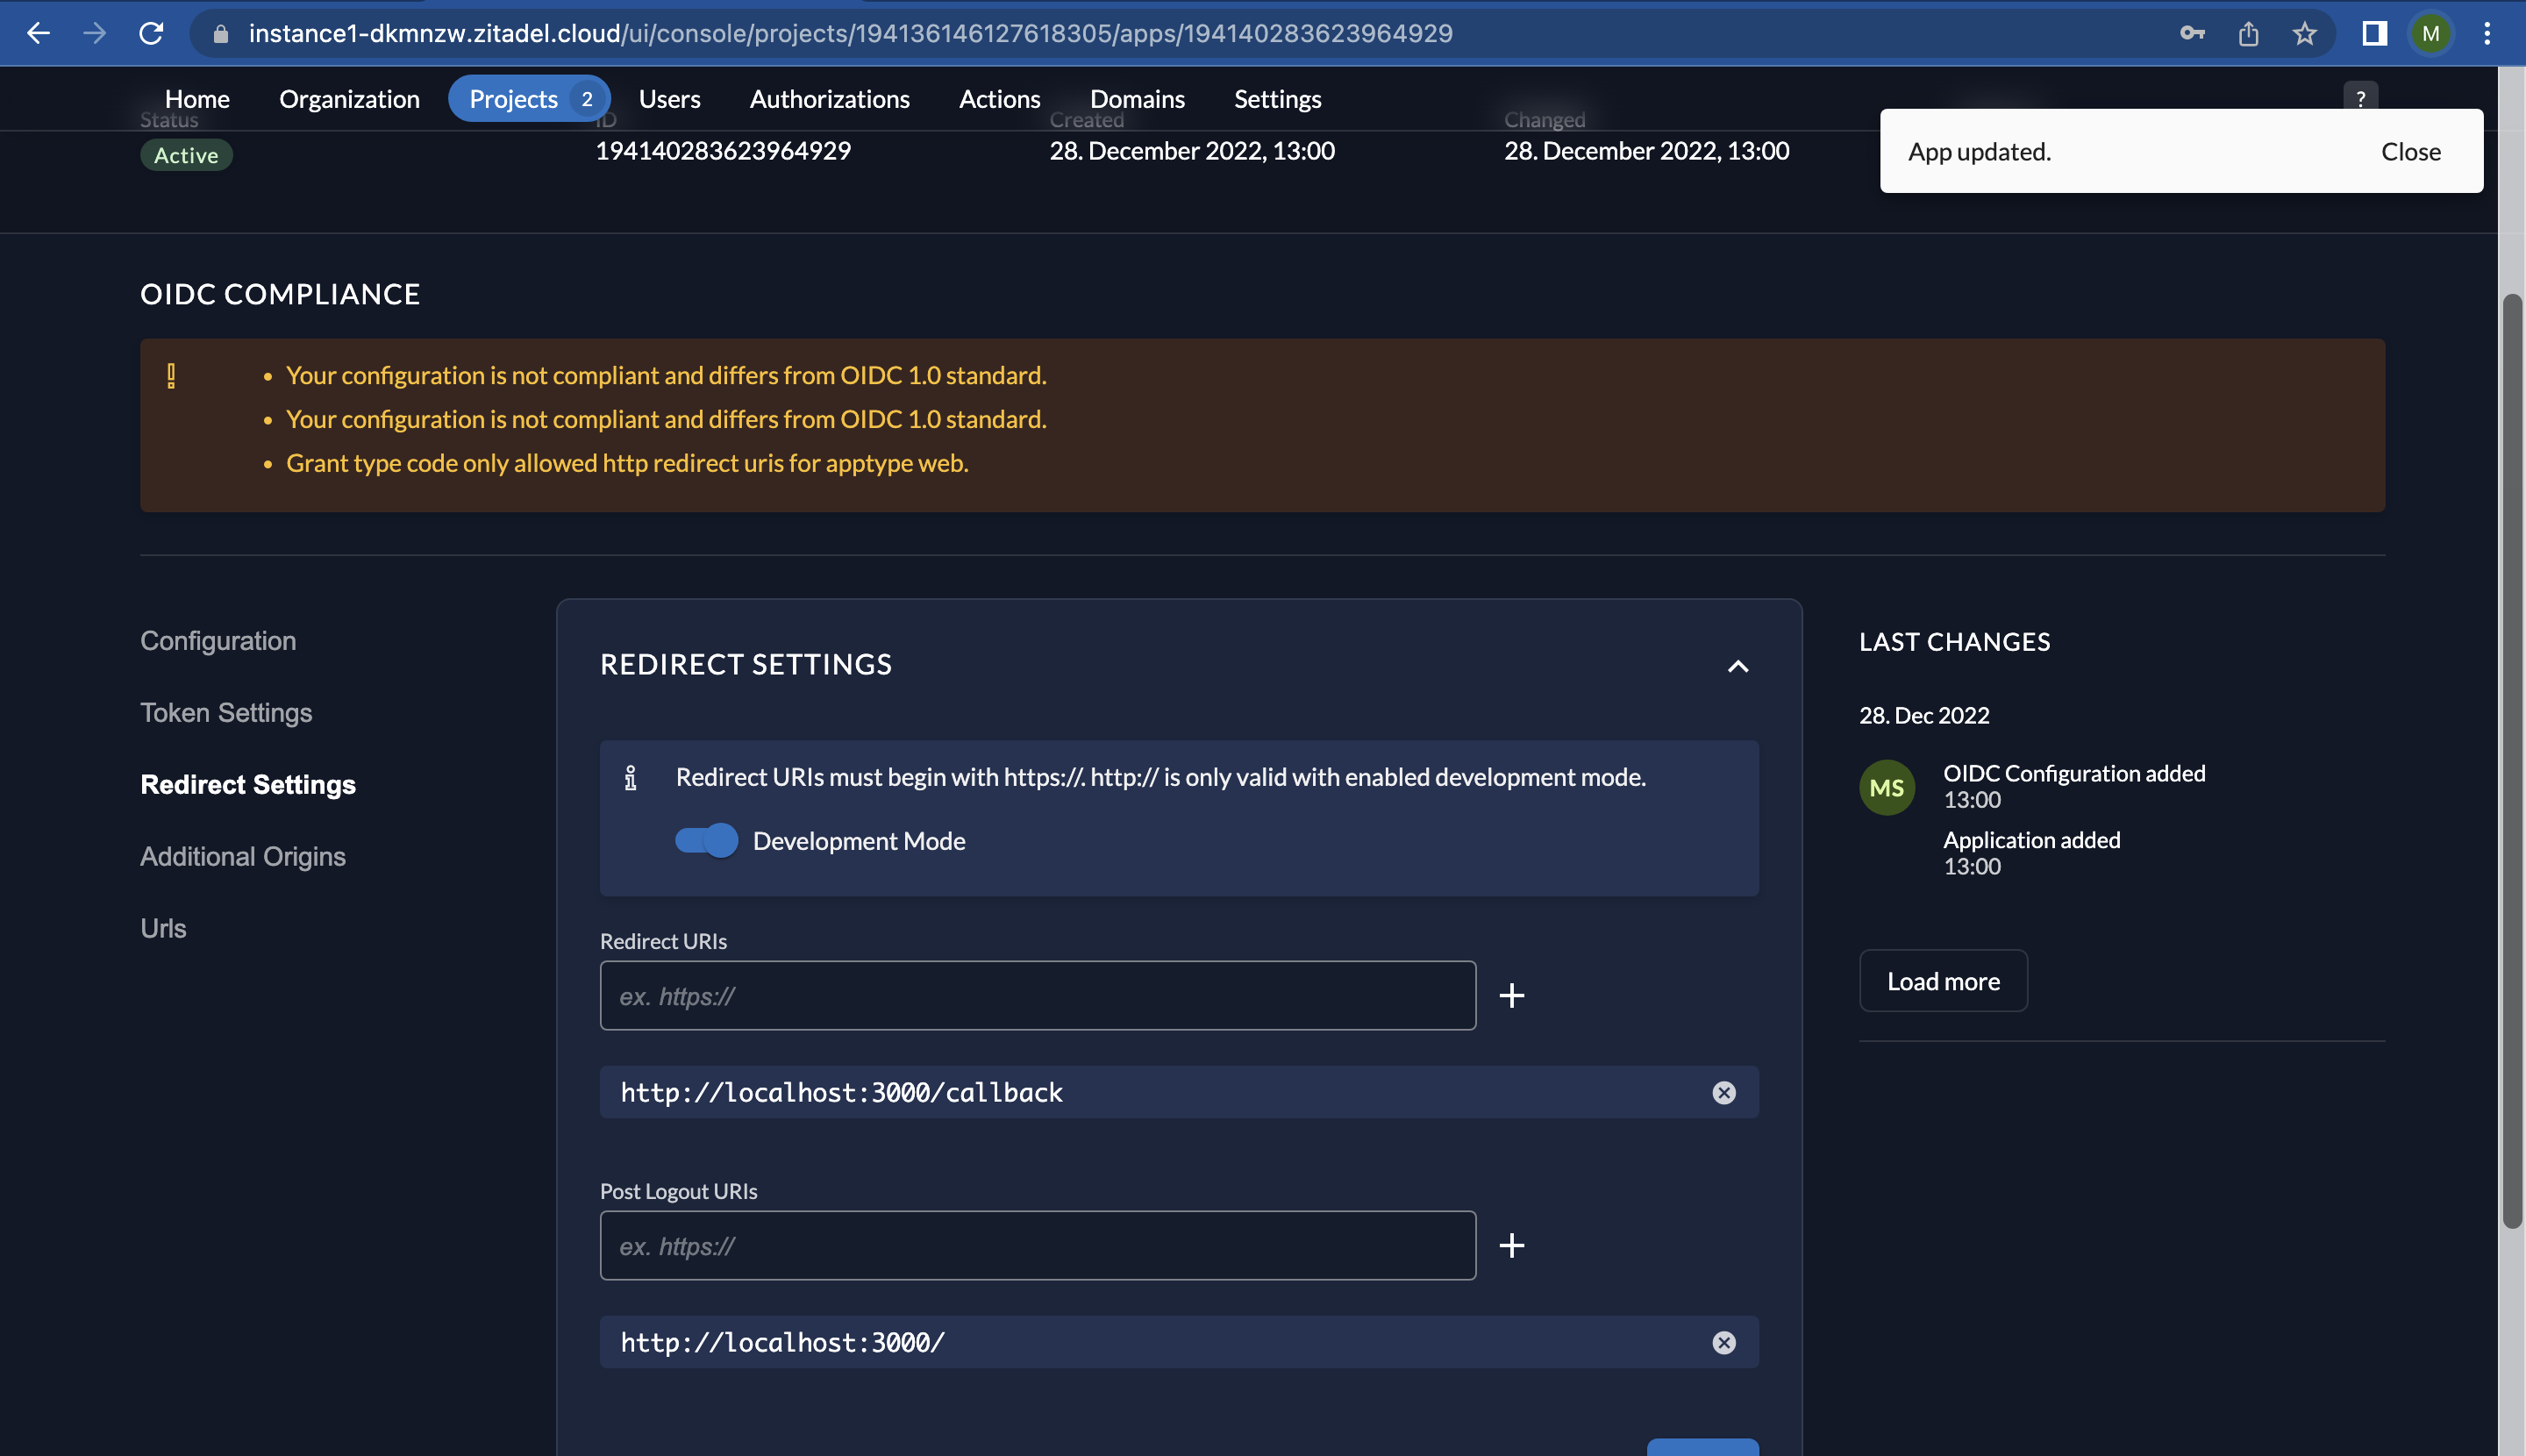
Task: Go to Authorizations in top navigation
Action: [x=829, y=99]
